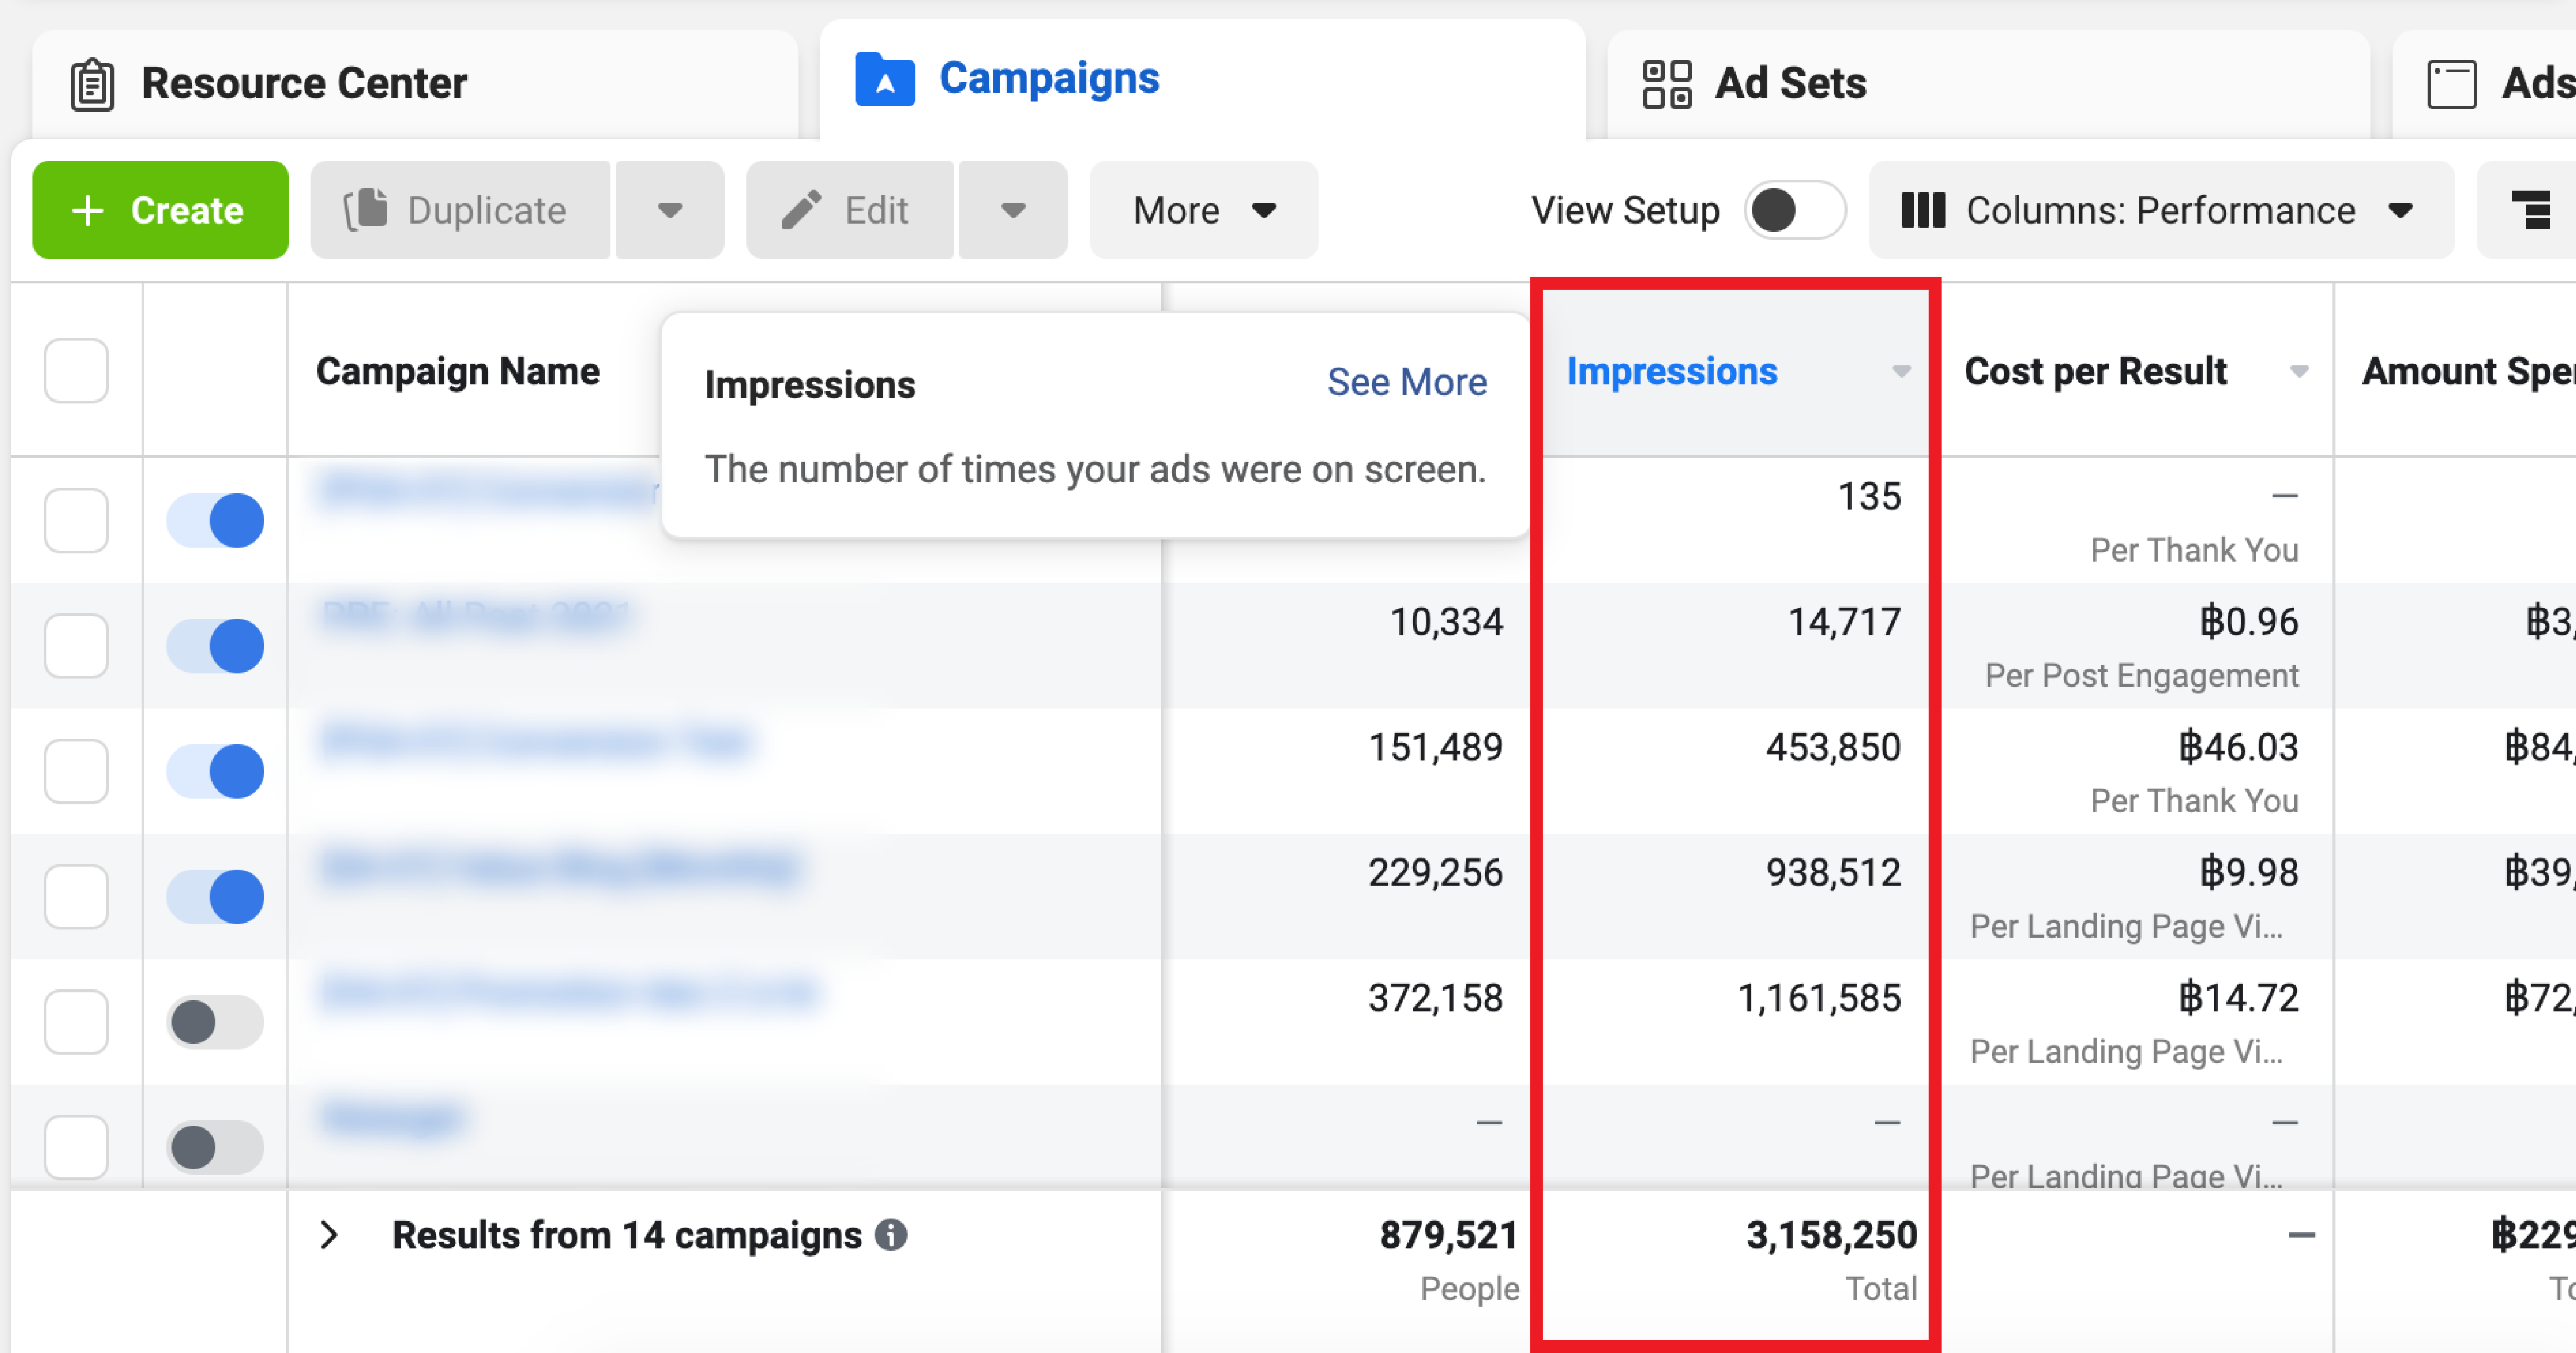
Task: Click the 1,161,585 impressions value
Action: coord(1819,998)
